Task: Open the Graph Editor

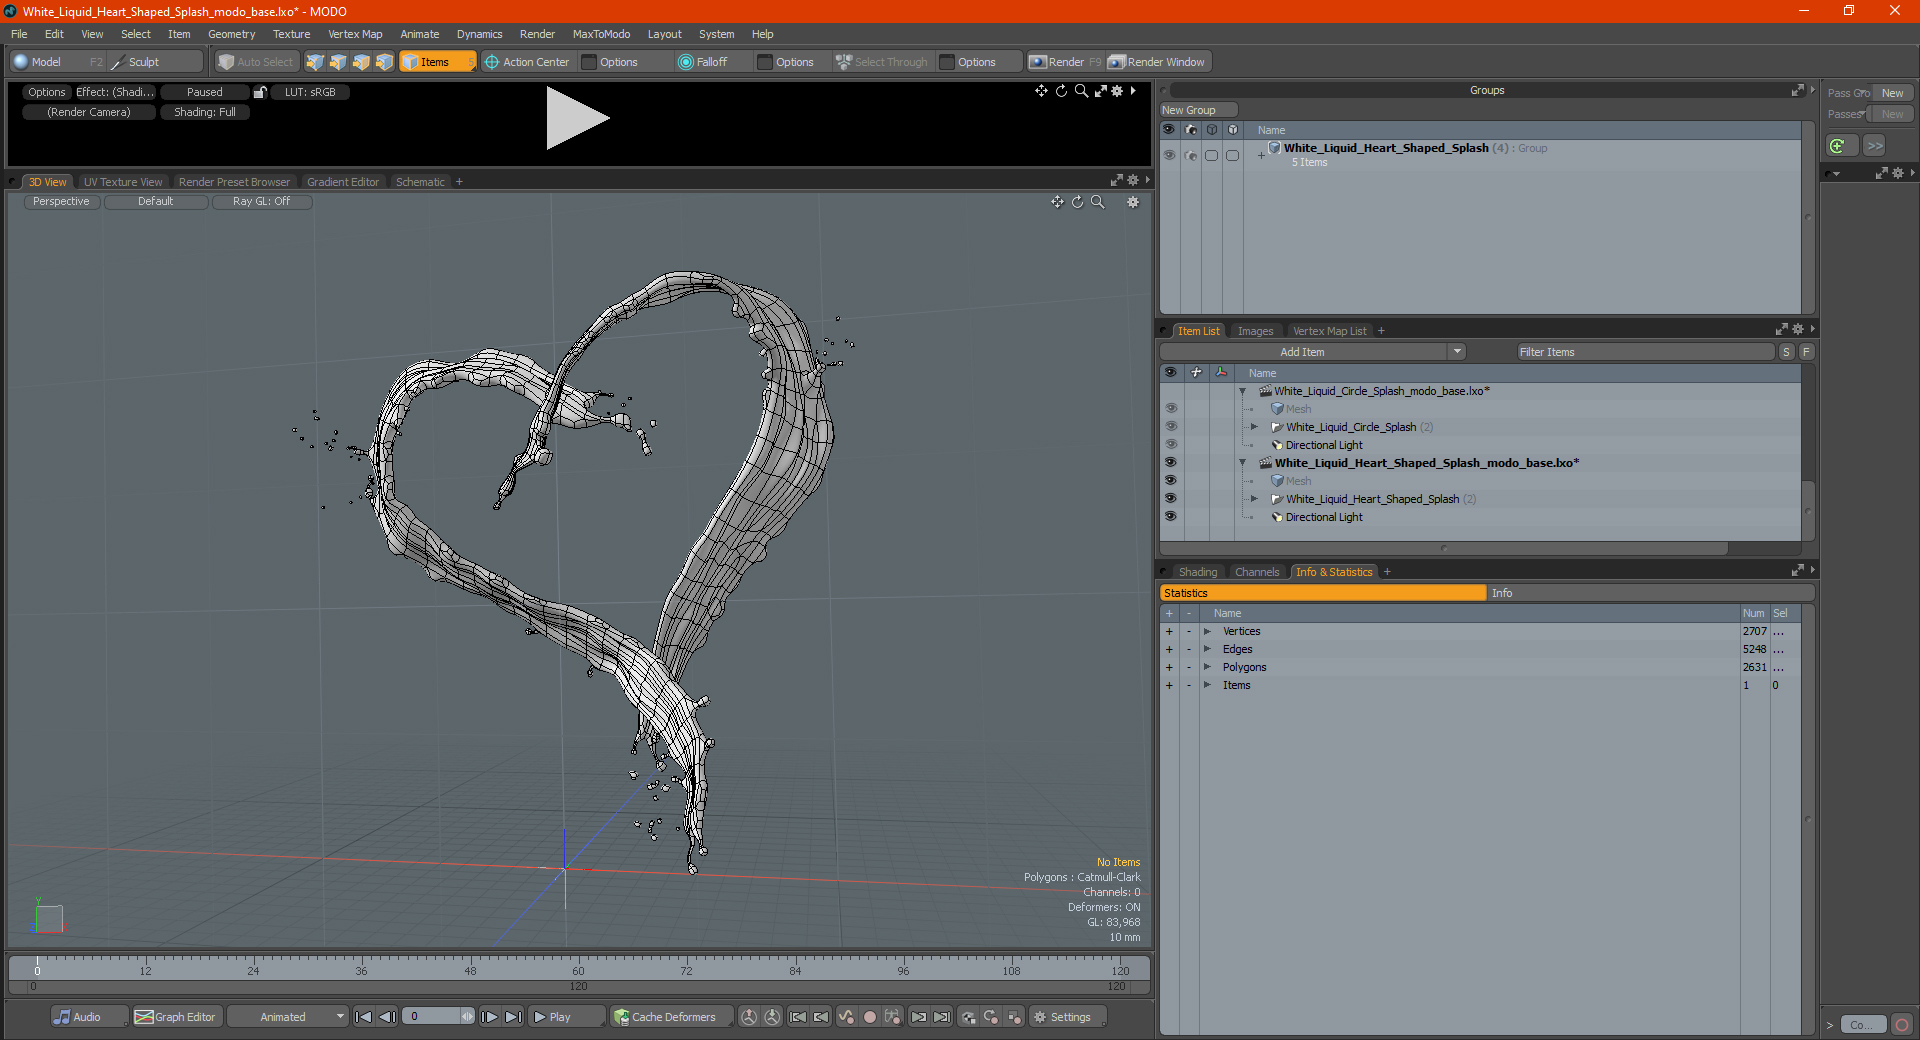Action: click(176, 1017)
